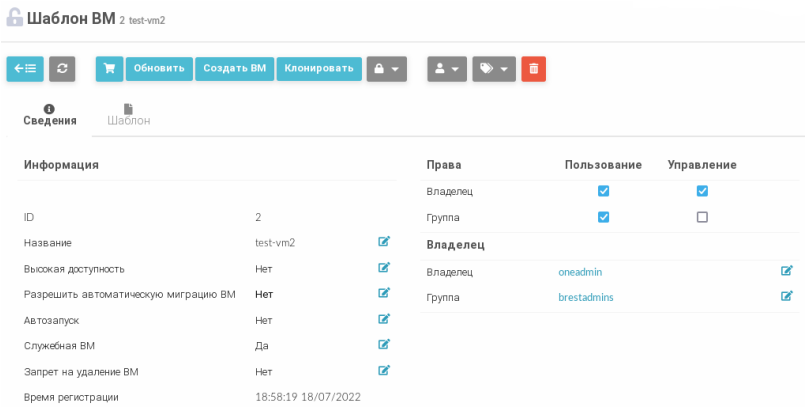Click the shopping cart marketplace icon
This screenshot has height=409, width=808.
[x=109, y=68]
